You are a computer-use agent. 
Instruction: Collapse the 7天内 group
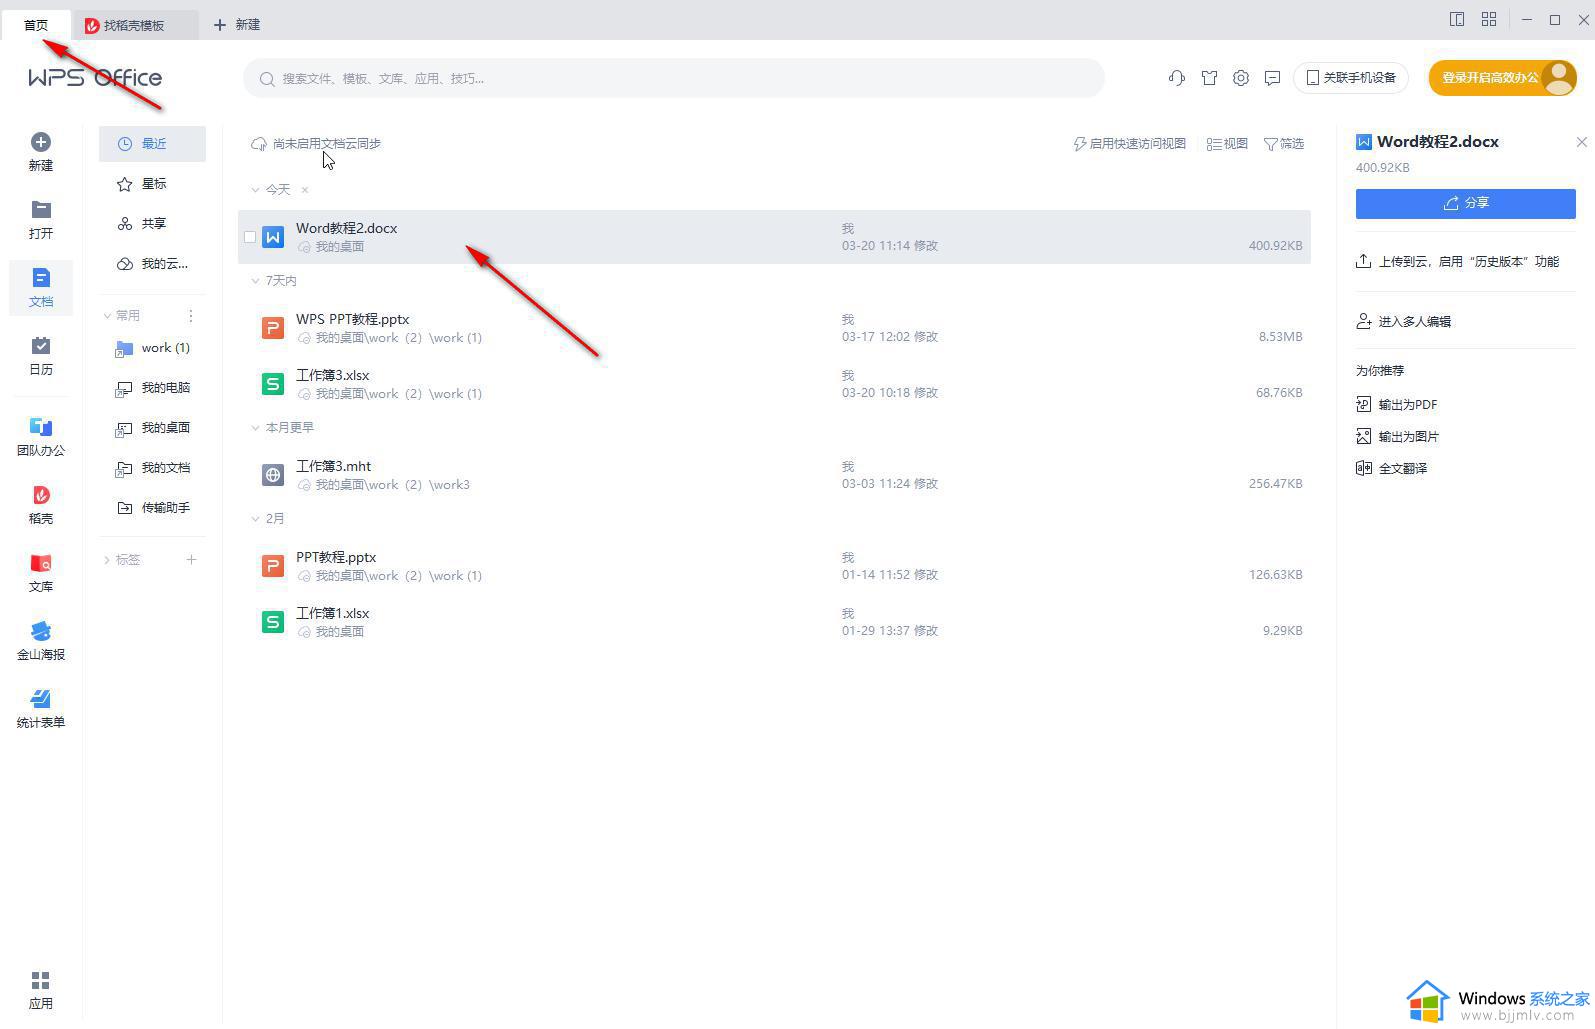(255, 280)
